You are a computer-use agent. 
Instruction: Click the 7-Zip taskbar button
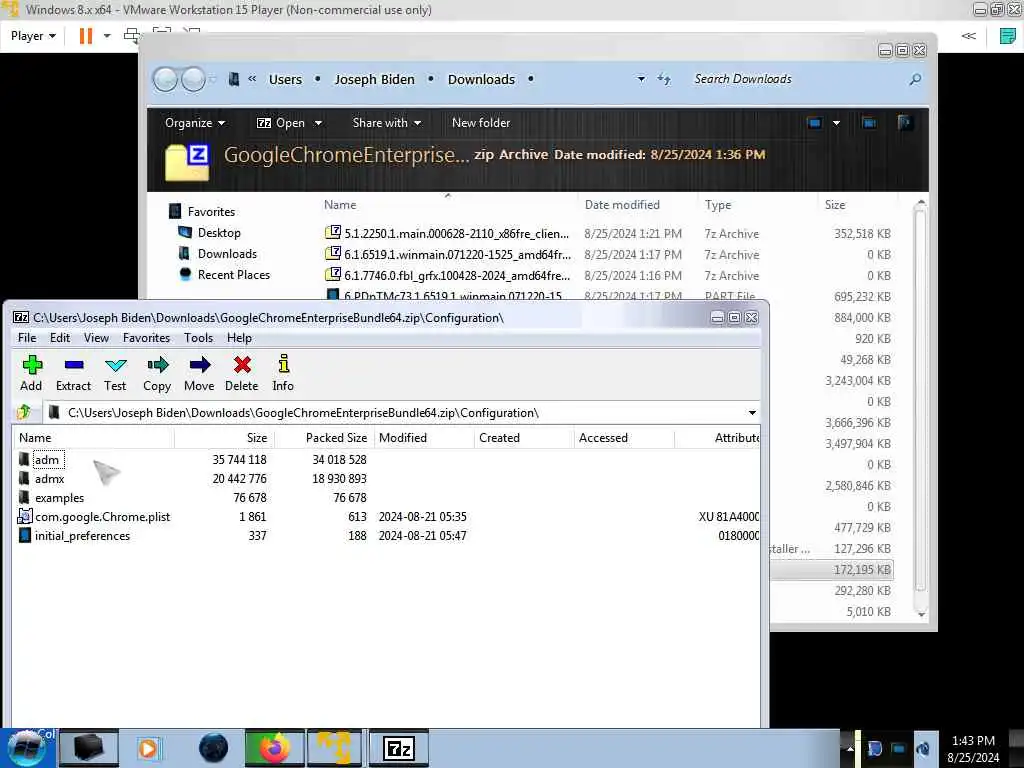399,748
